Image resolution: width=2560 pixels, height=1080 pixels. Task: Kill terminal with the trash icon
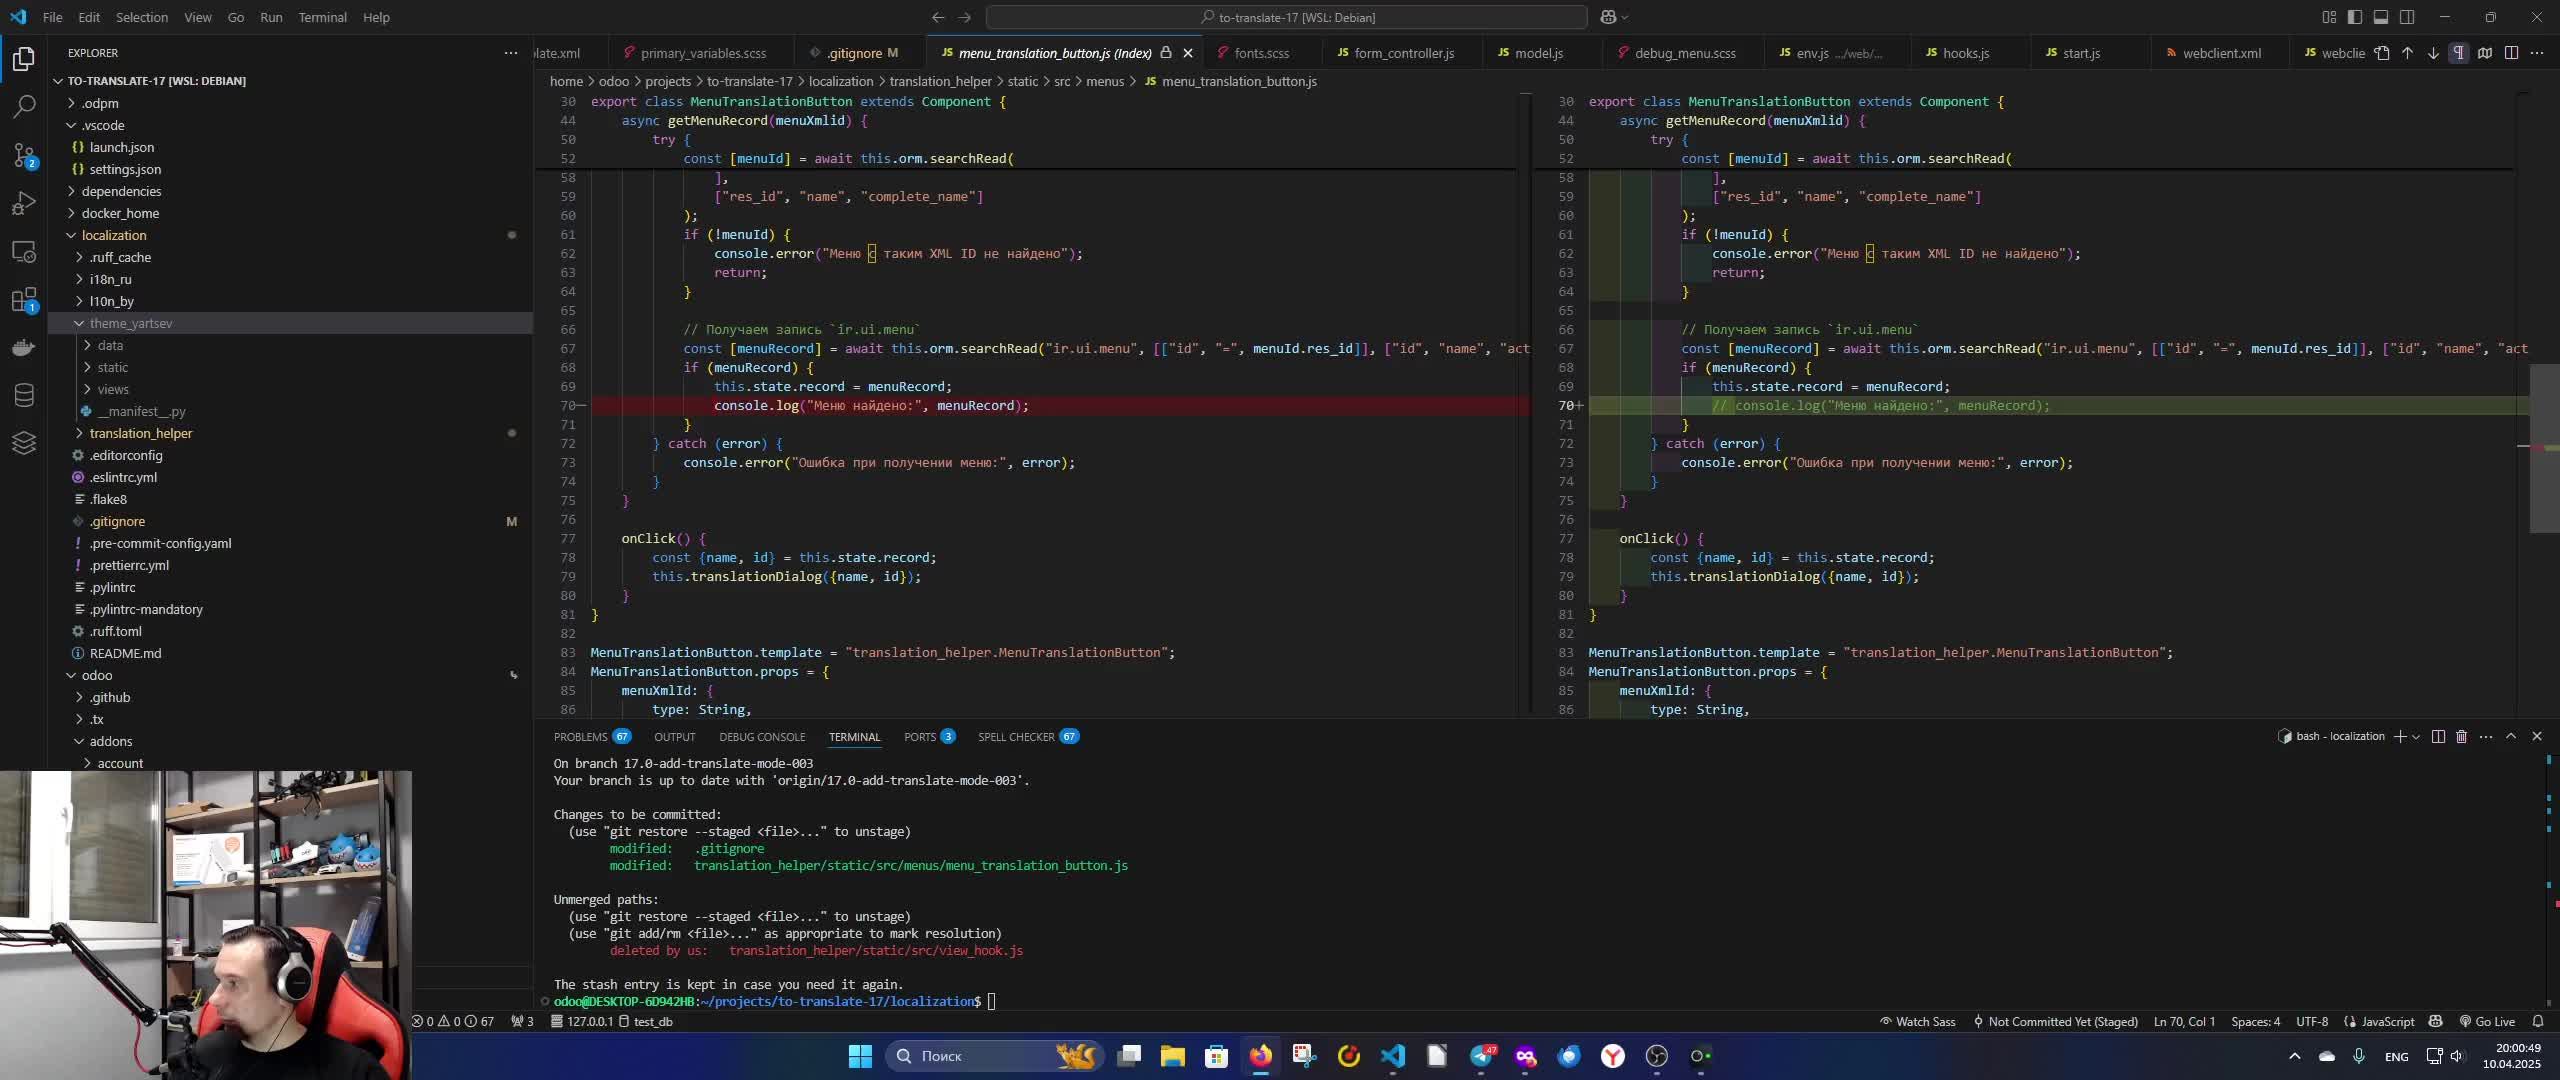pyautogui.click(x=2462, y=736)
